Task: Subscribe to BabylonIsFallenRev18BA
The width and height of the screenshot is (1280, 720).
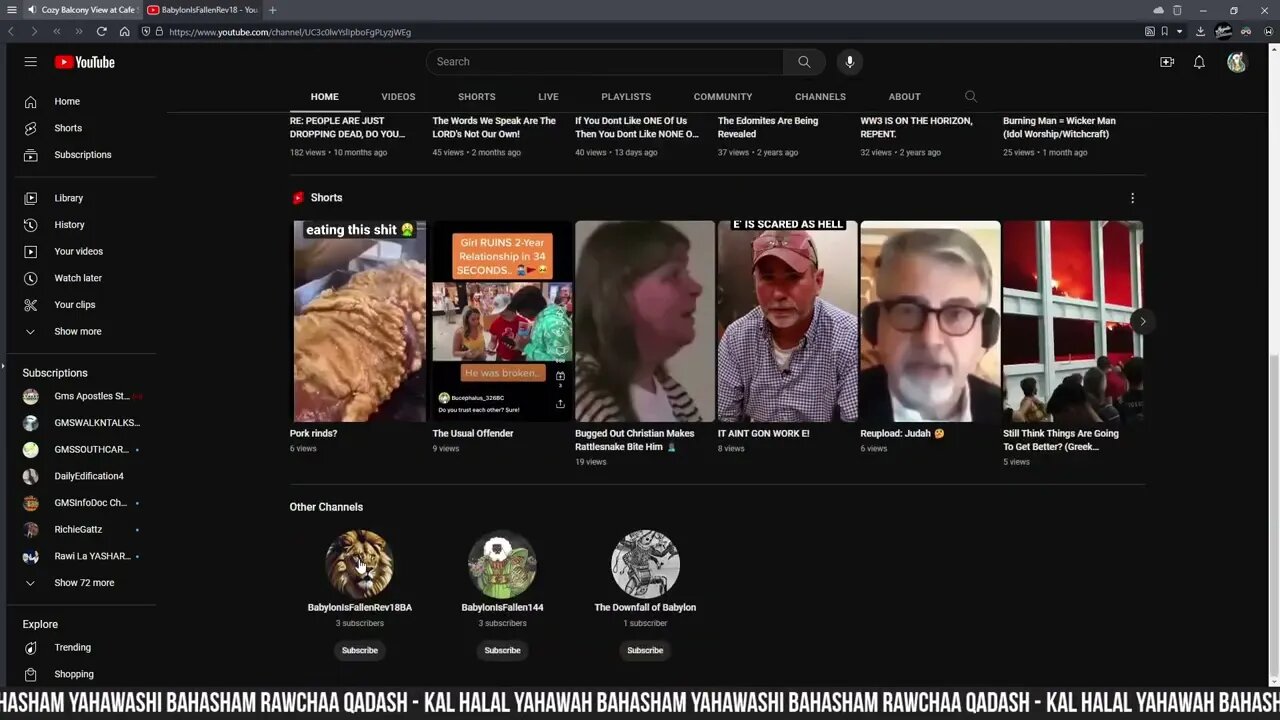Action: click(x=360, y=650)
